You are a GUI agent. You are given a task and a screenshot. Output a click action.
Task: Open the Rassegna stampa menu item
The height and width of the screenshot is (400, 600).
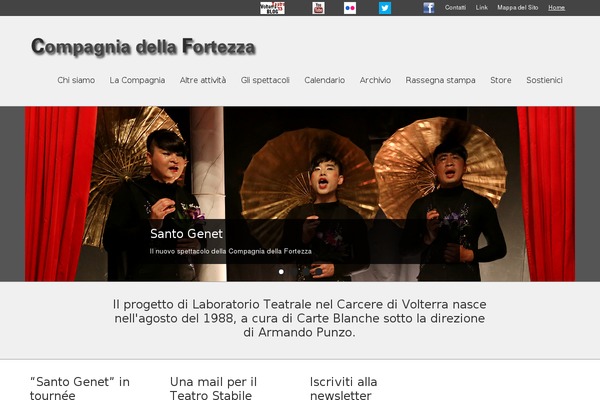pos(440,80)
